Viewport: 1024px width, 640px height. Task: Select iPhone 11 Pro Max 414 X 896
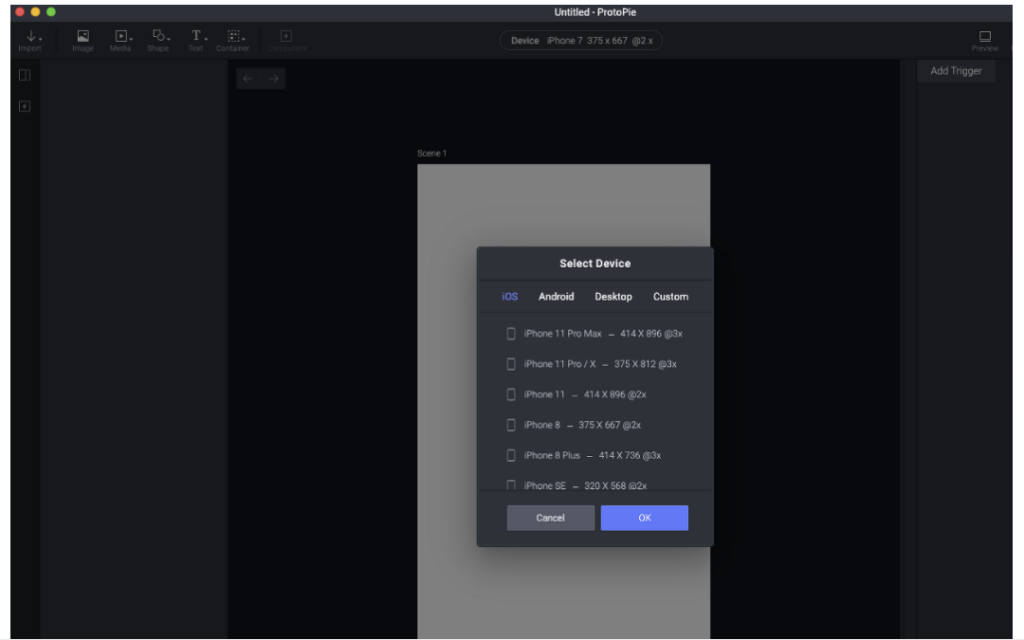tap(595, 334)
